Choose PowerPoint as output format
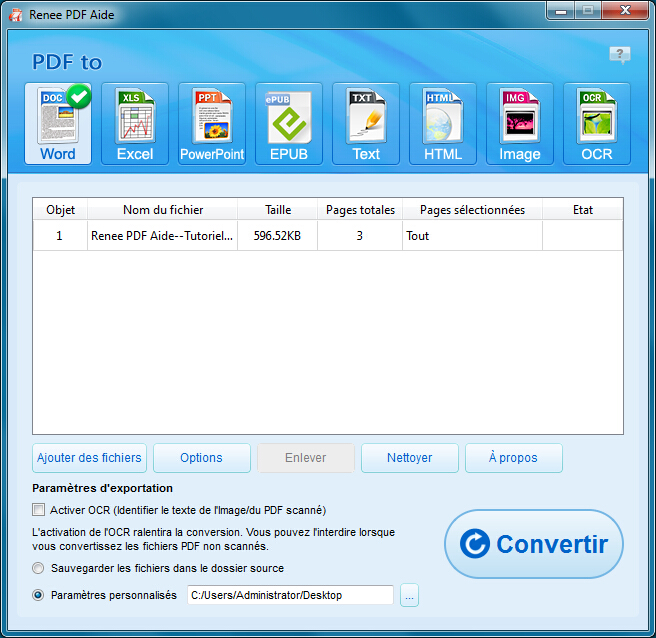 pyautogui.click(x=212, y=123)
